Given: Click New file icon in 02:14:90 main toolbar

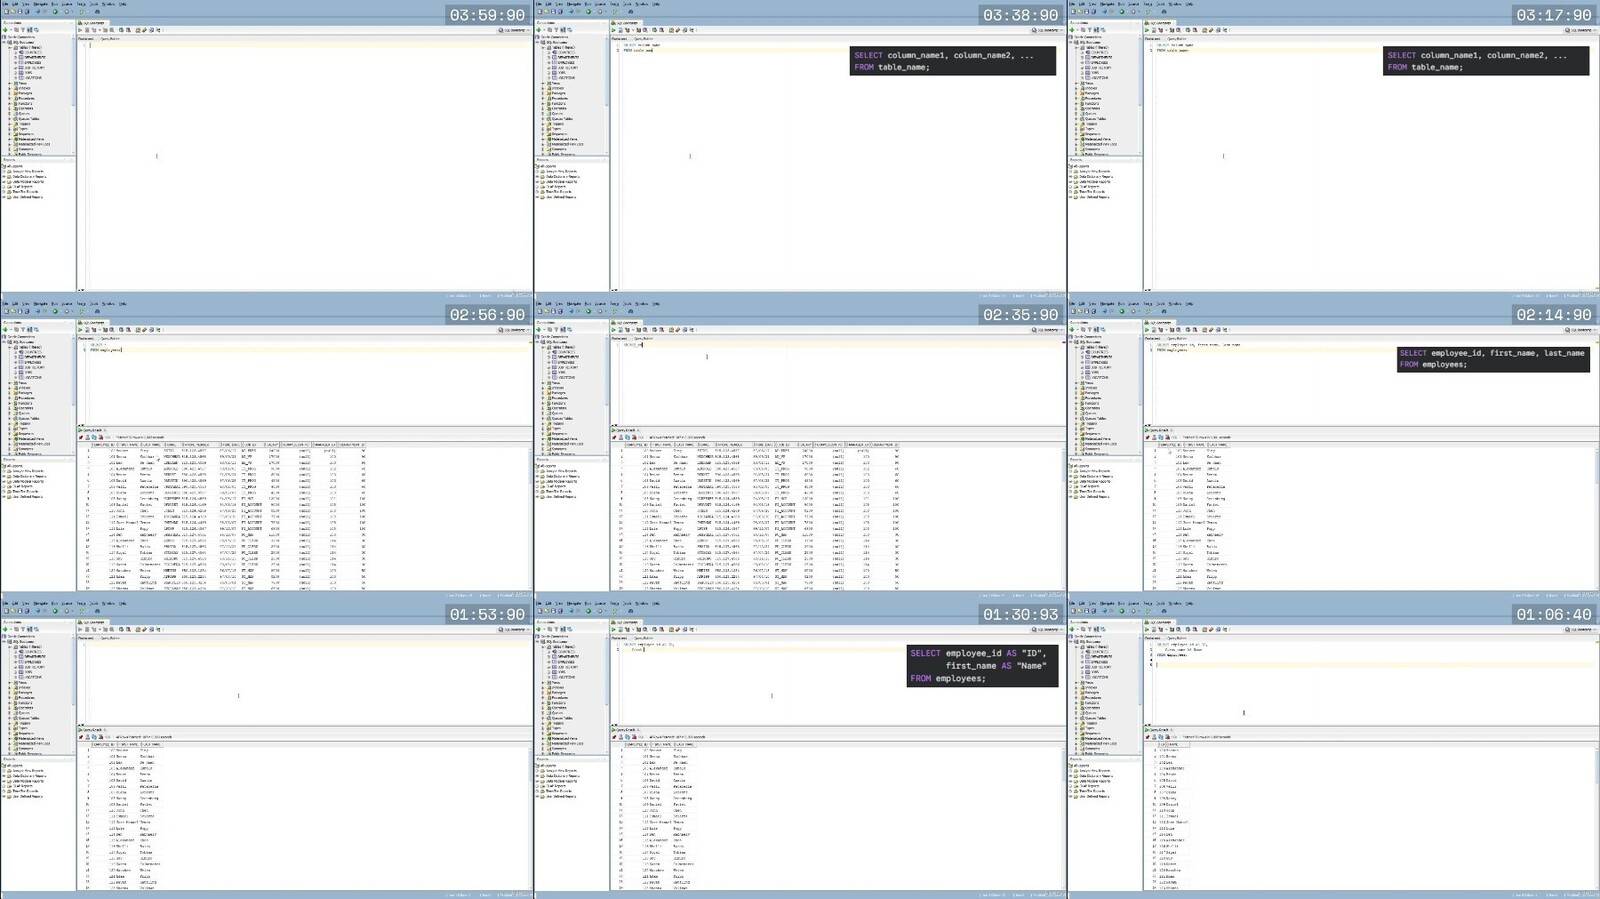Looking at the screenshot, I should [x=1073, y=311].
